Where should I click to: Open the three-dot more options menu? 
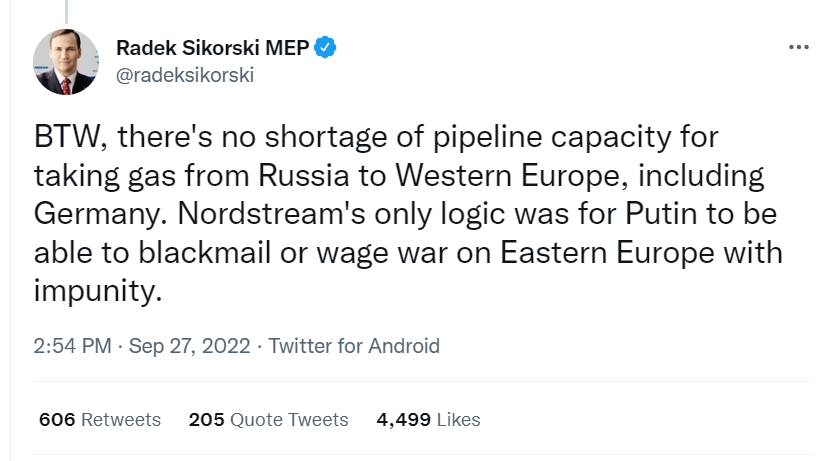799,47
